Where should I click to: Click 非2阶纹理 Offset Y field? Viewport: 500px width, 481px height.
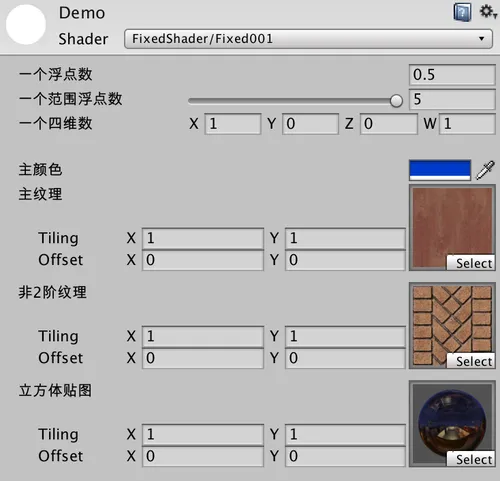point(345,358)
